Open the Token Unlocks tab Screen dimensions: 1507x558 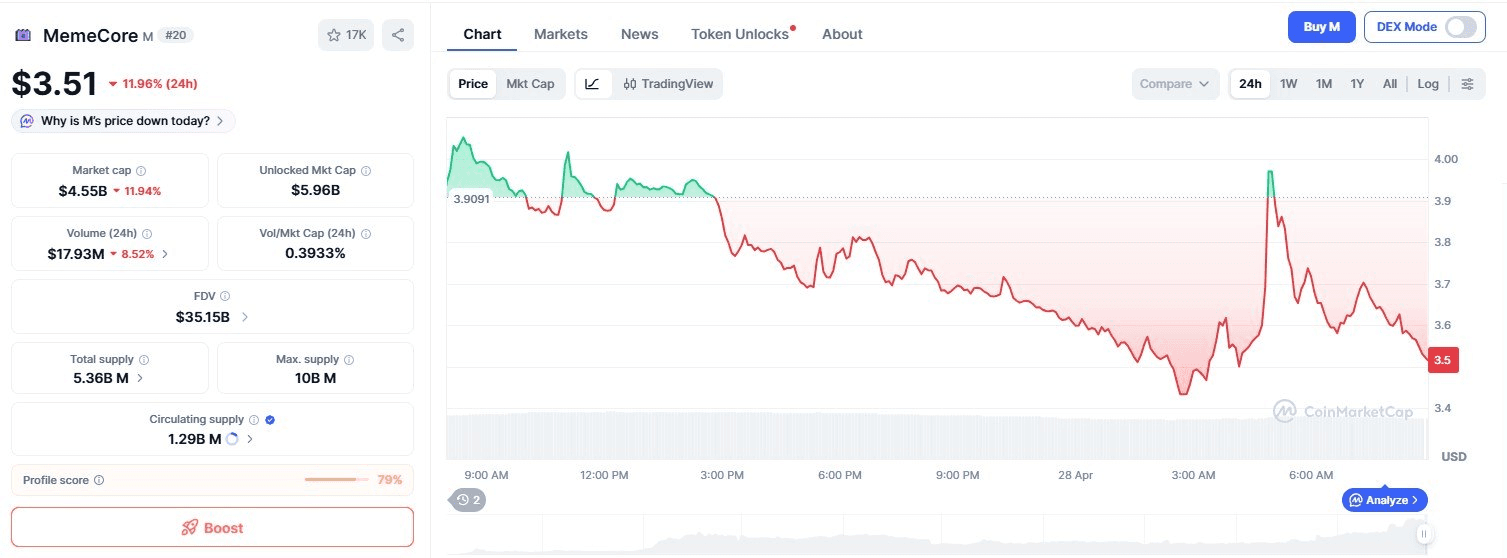click(x=740, y=34)
